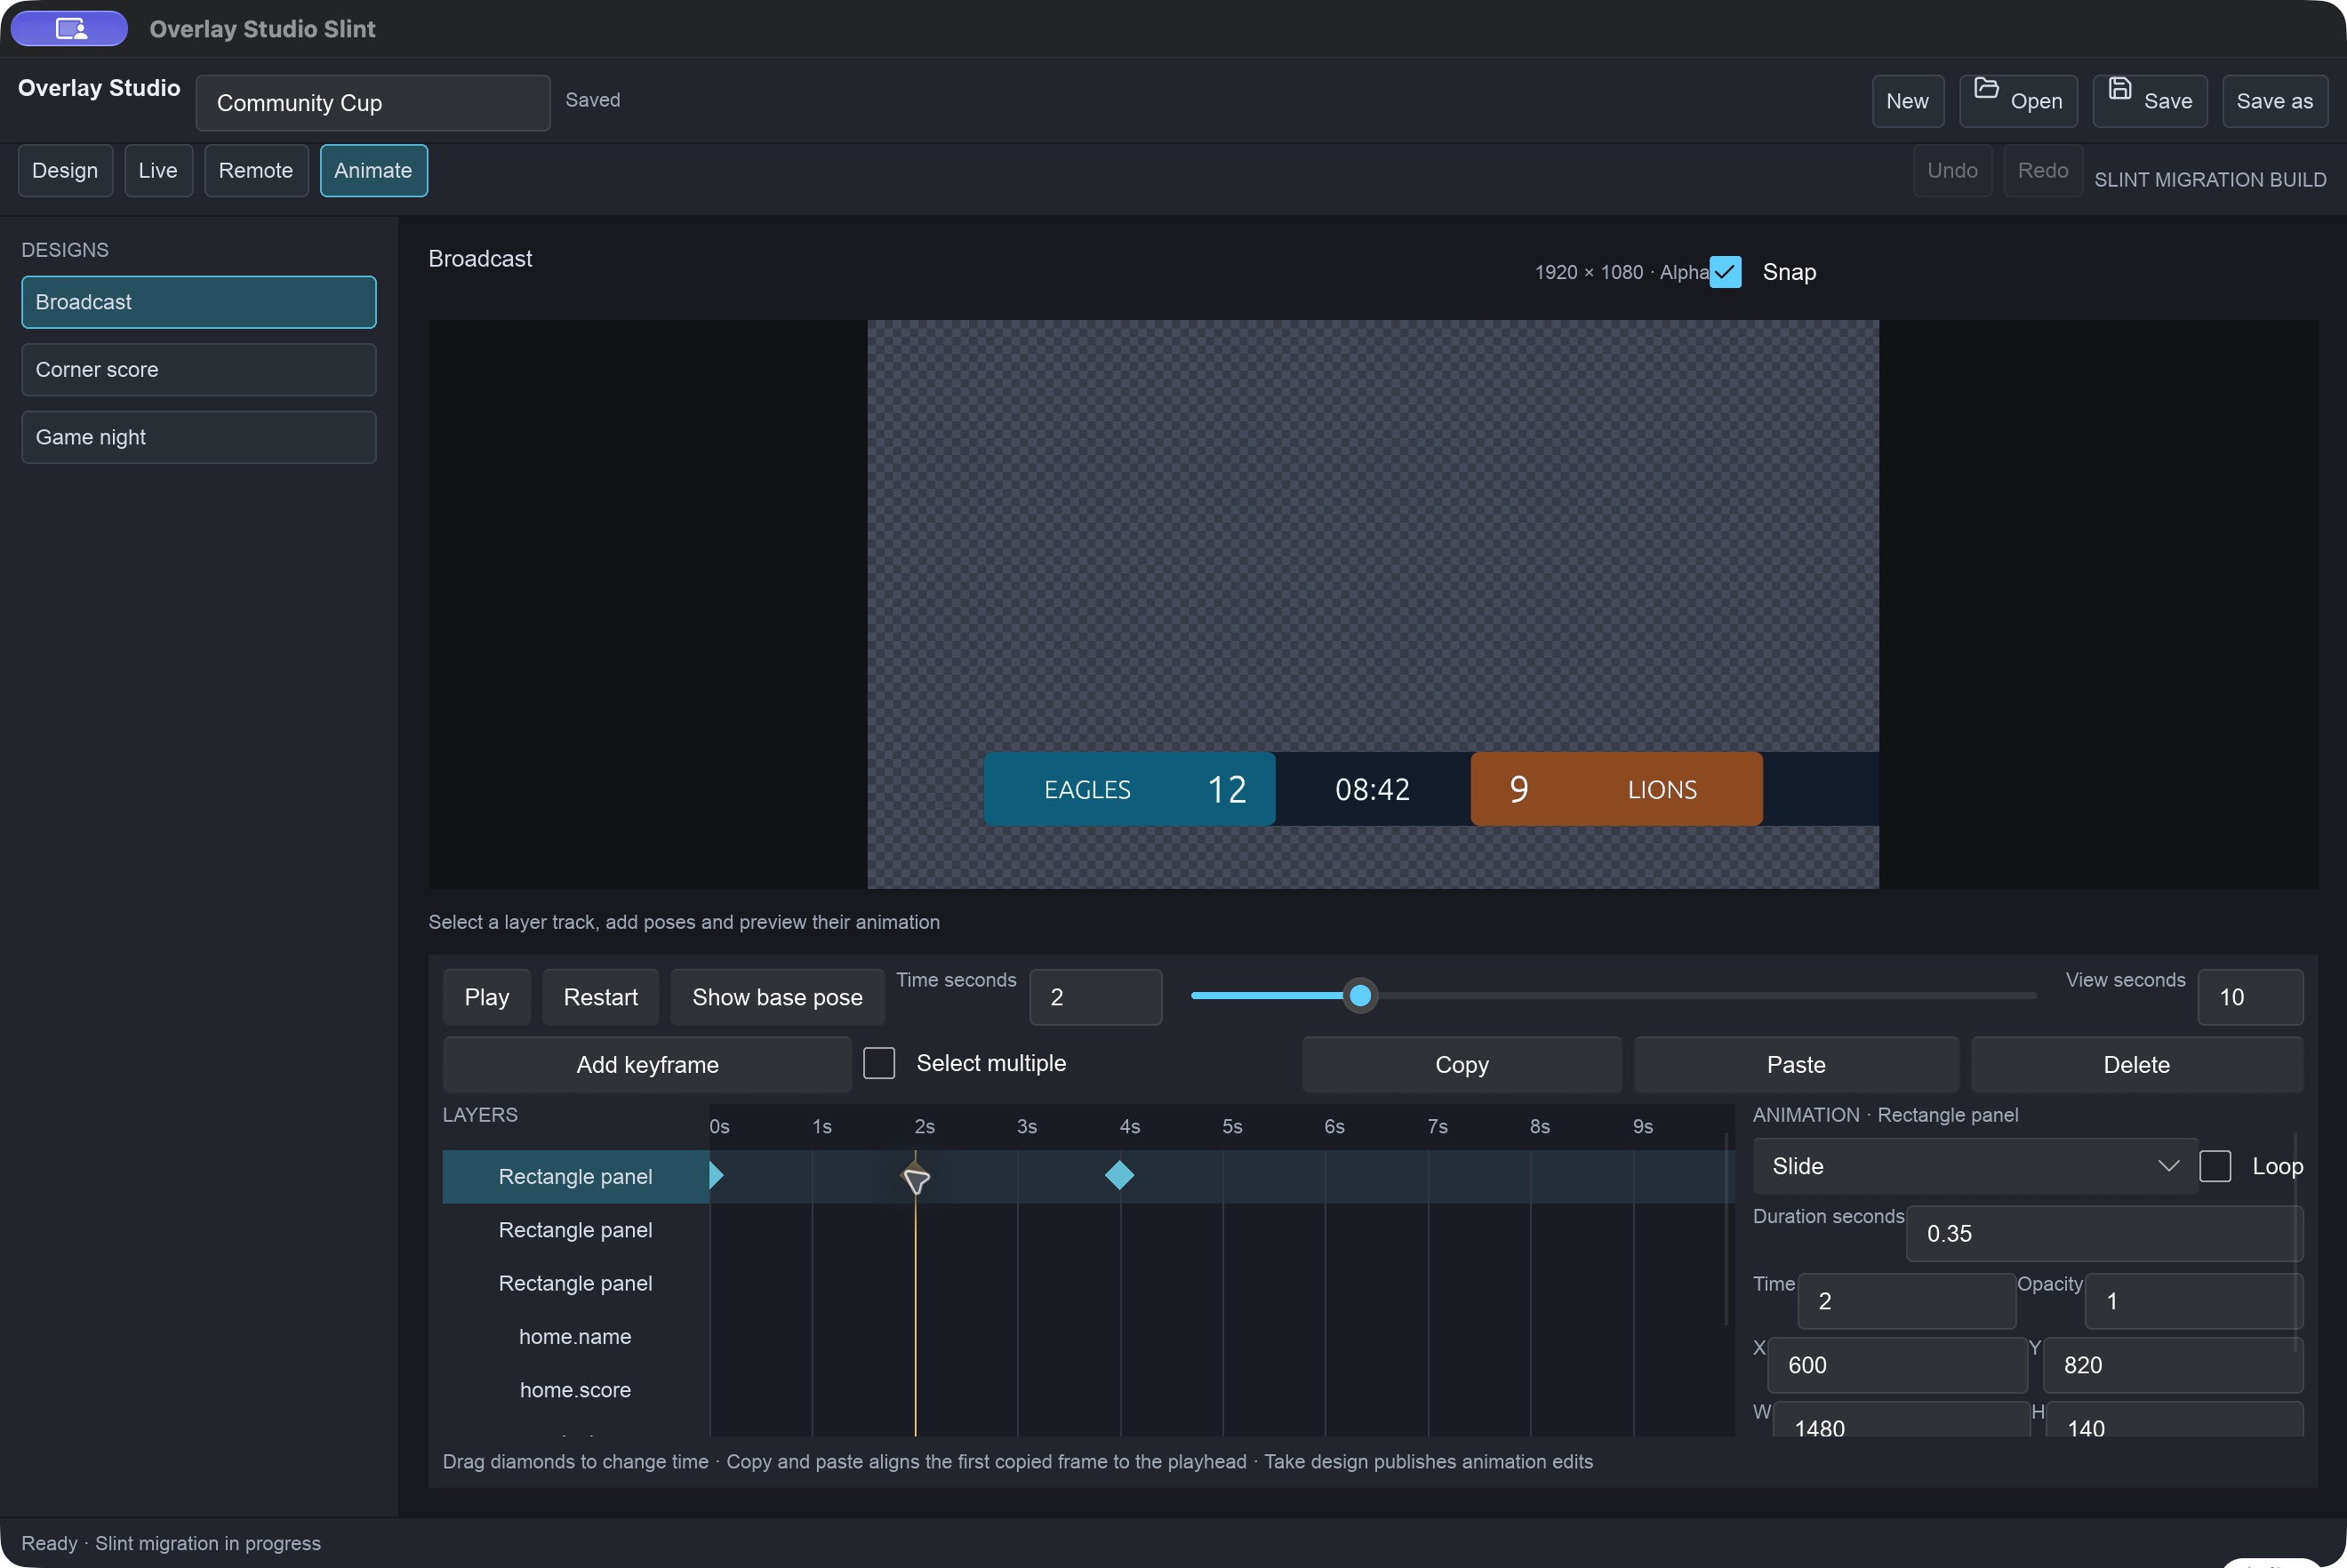
Task: Click the Save floppy disk icon
Action: (x=2119, y=89)
